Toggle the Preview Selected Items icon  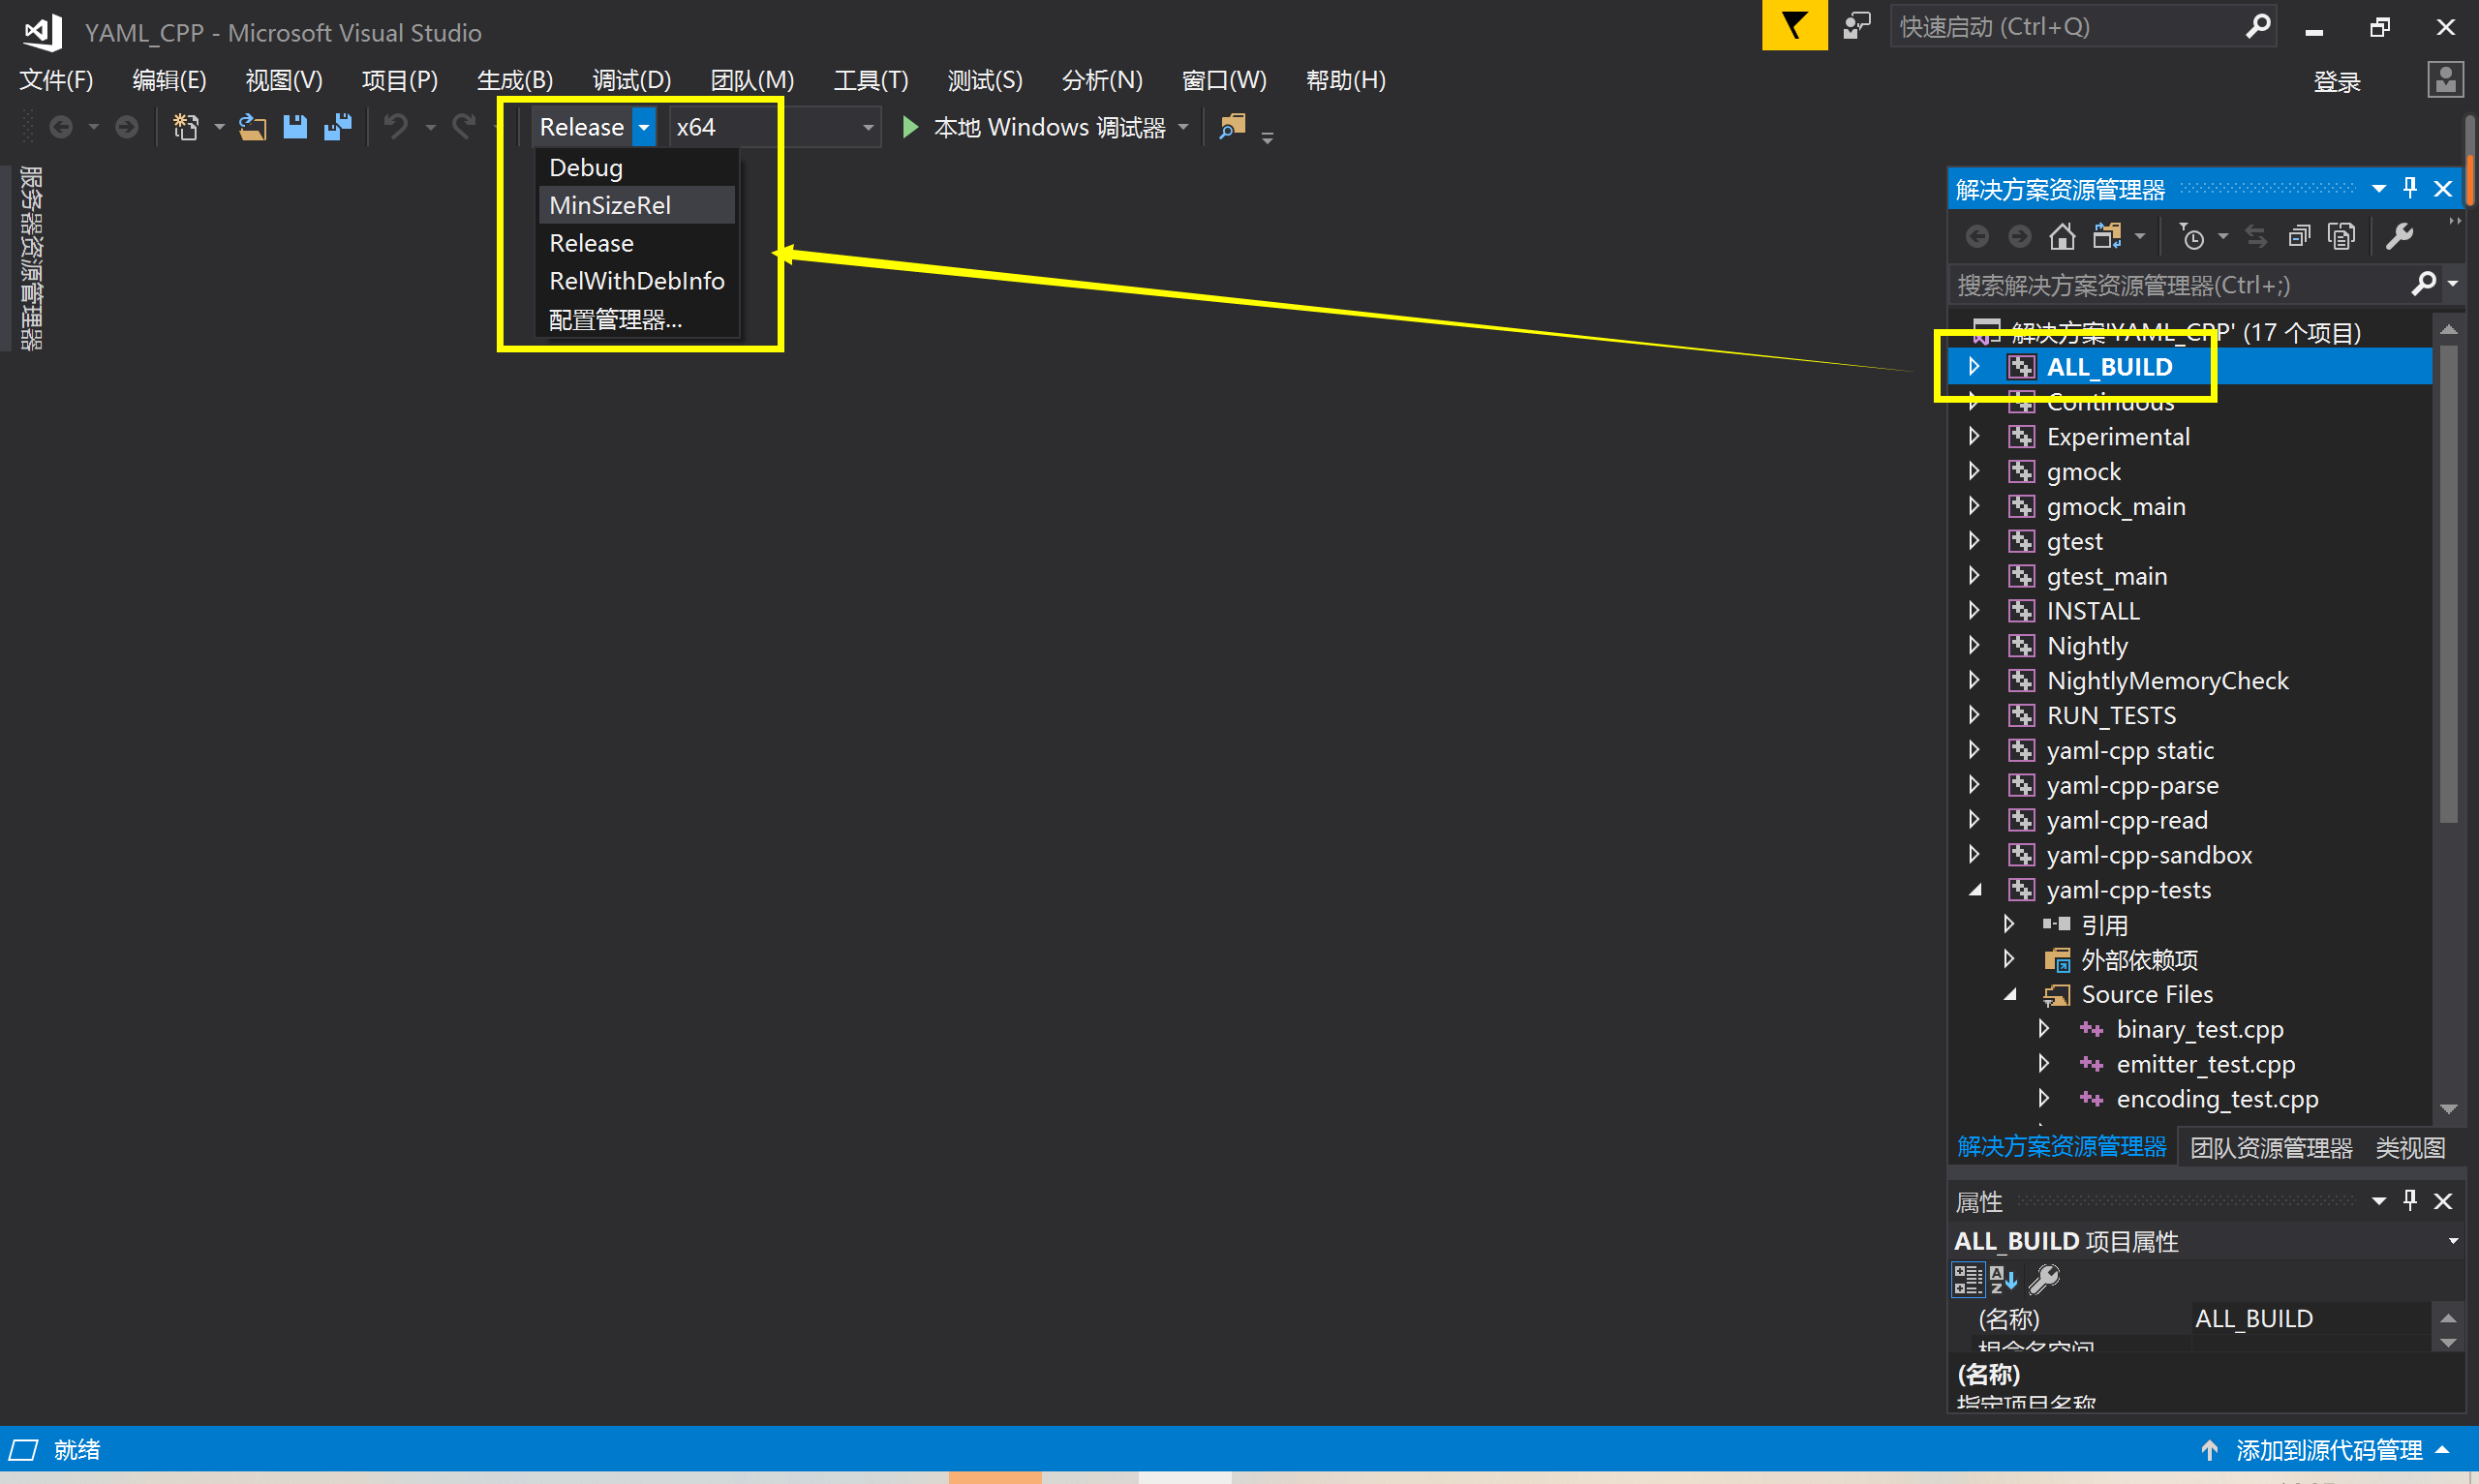(x=2342, y=236)
